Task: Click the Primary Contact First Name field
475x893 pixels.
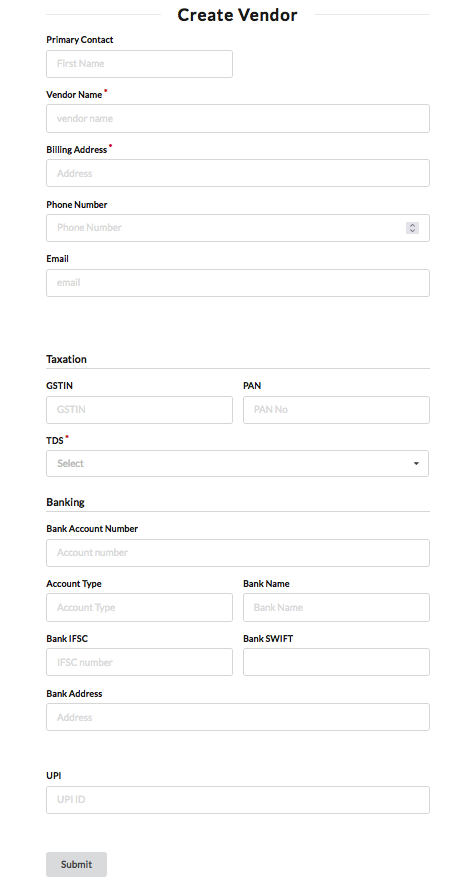Action: click(140, 64)
